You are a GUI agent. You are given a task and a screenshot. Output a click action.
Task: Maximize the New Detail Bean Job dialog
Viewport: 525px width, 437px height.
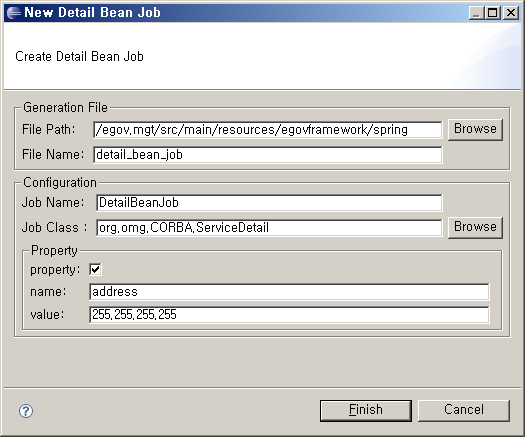493,13
